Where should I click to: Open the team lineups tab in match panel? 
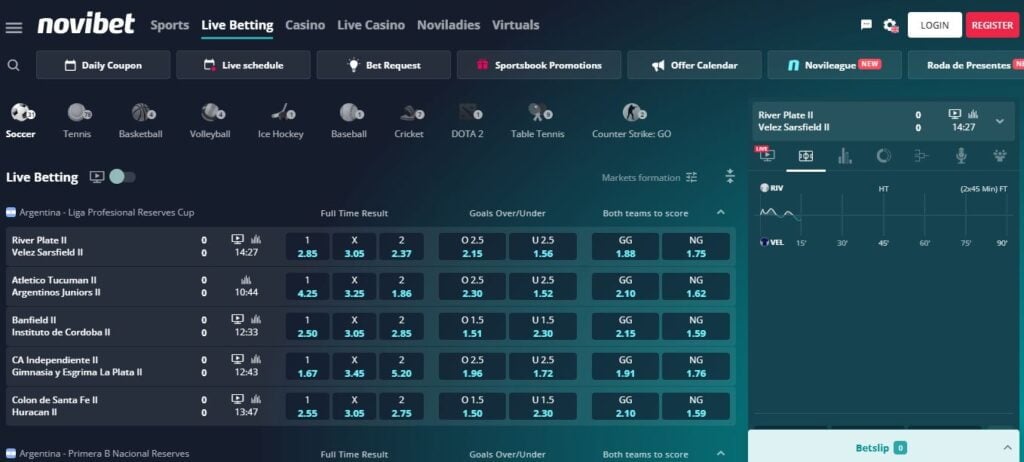click(999, 156)
